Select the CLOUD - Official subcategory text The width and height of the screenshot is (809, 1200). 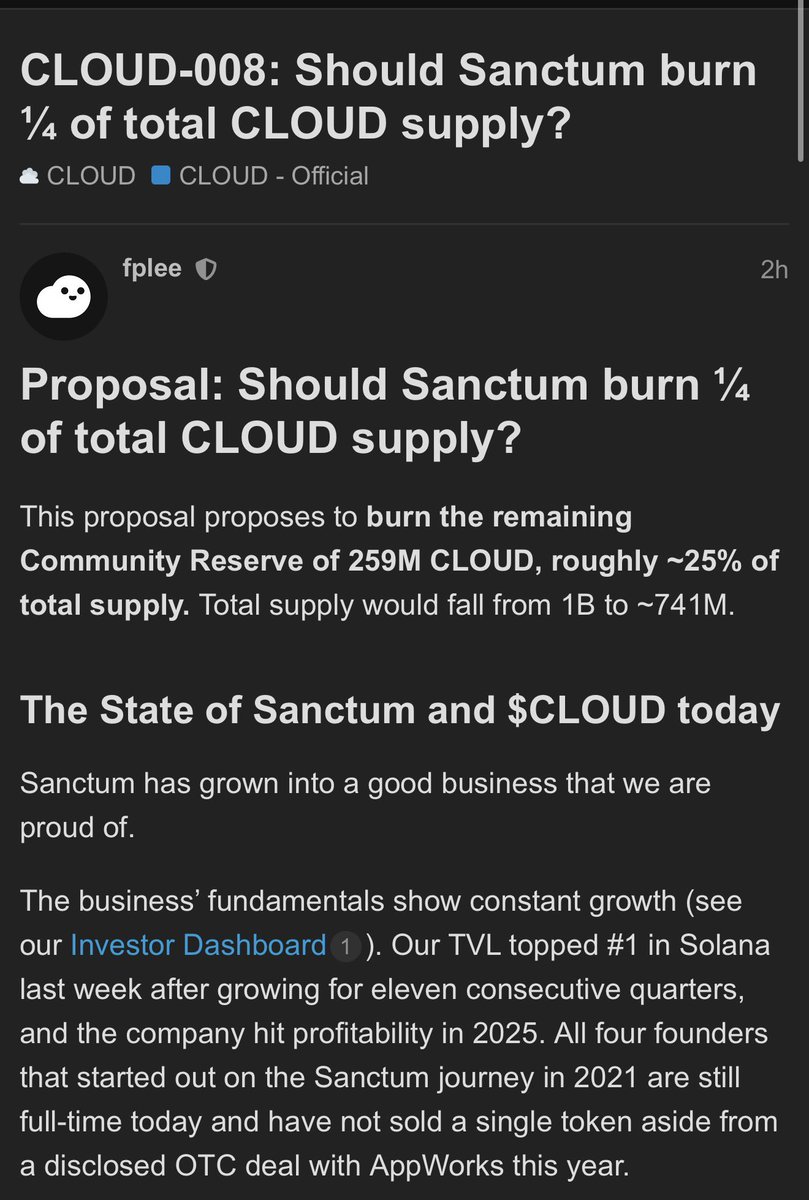(273, 176)
